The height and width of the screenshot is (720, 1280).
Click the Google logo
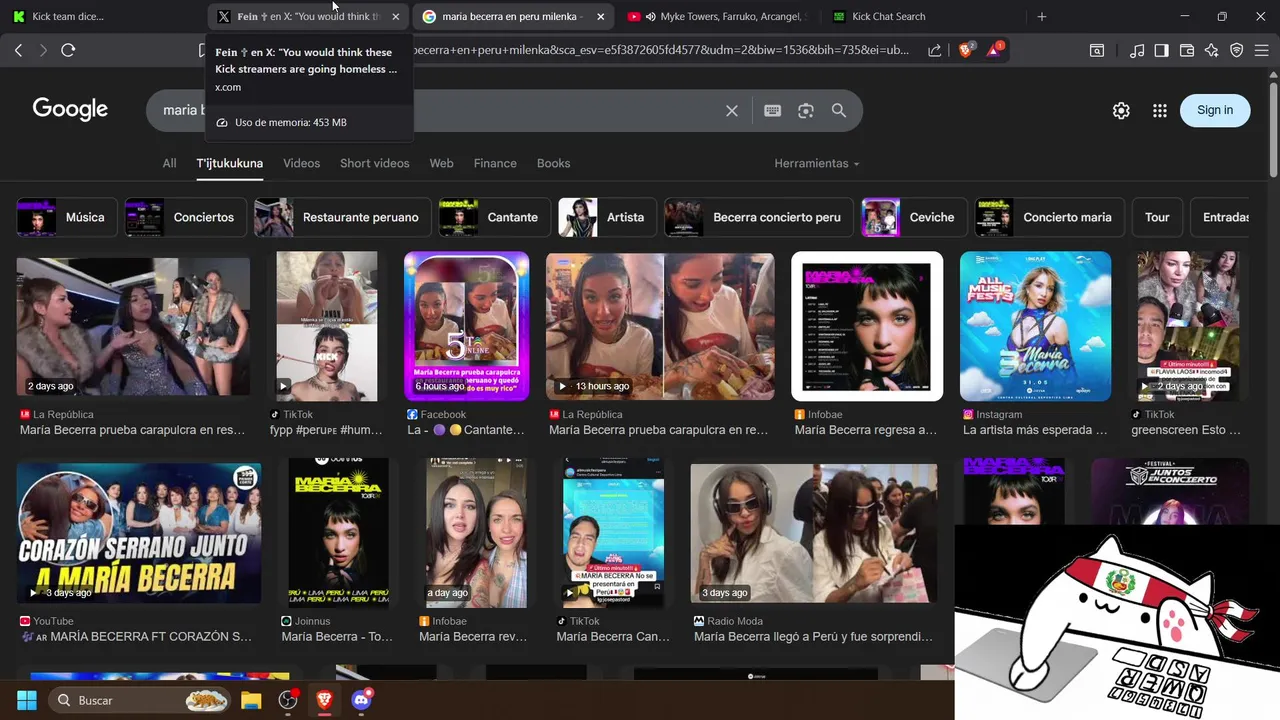point(70,109)
